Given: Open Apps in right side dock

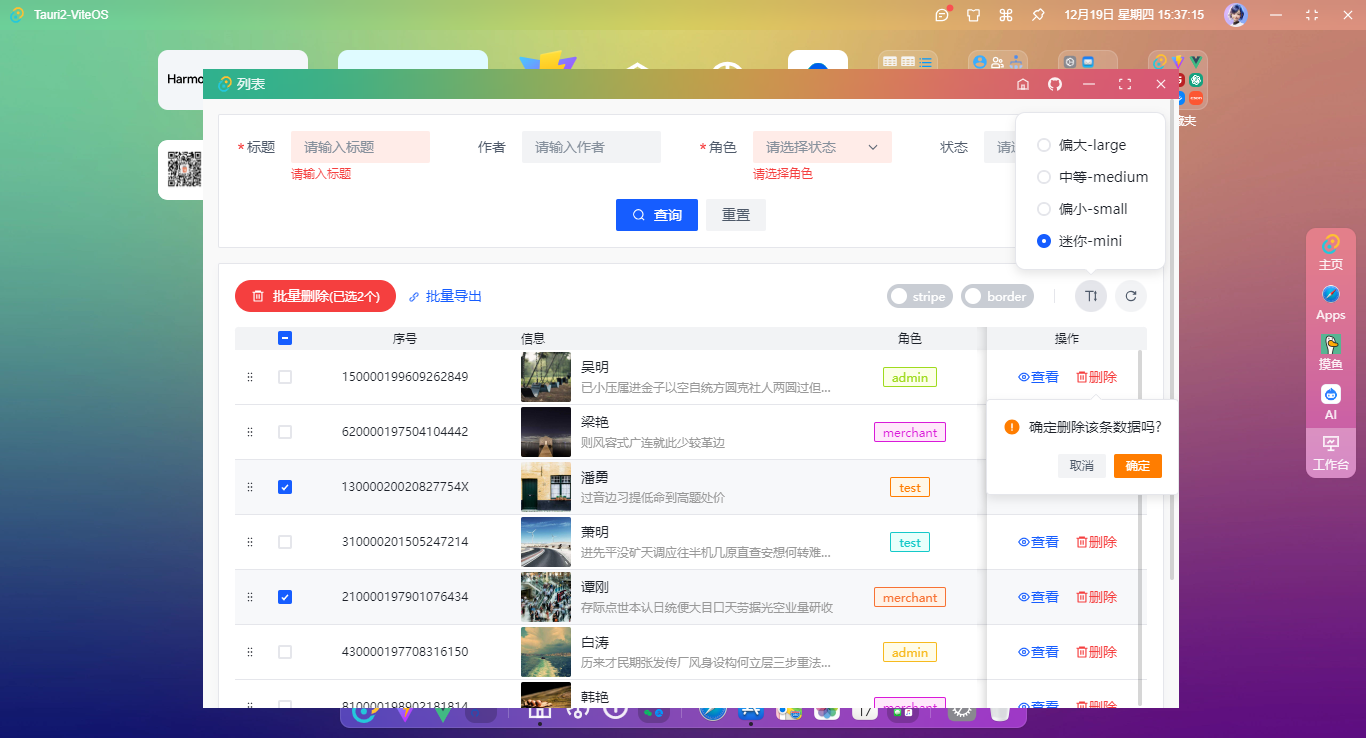Looking at the screenshot, I should 1330,303.
